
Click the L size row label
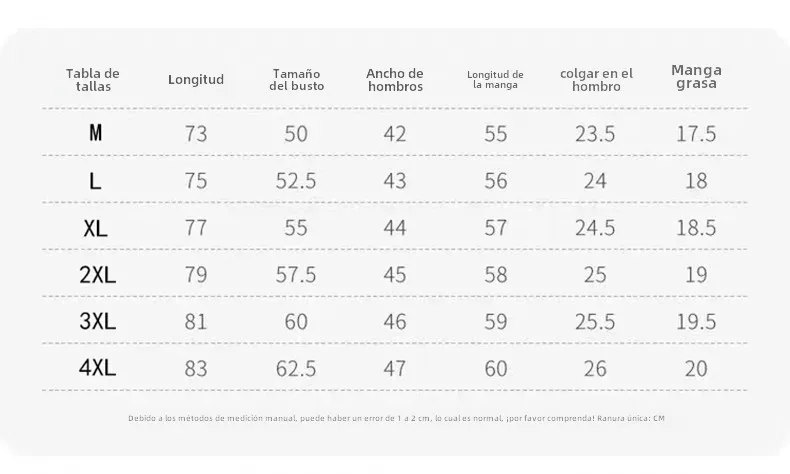click(x=95, y=181)
